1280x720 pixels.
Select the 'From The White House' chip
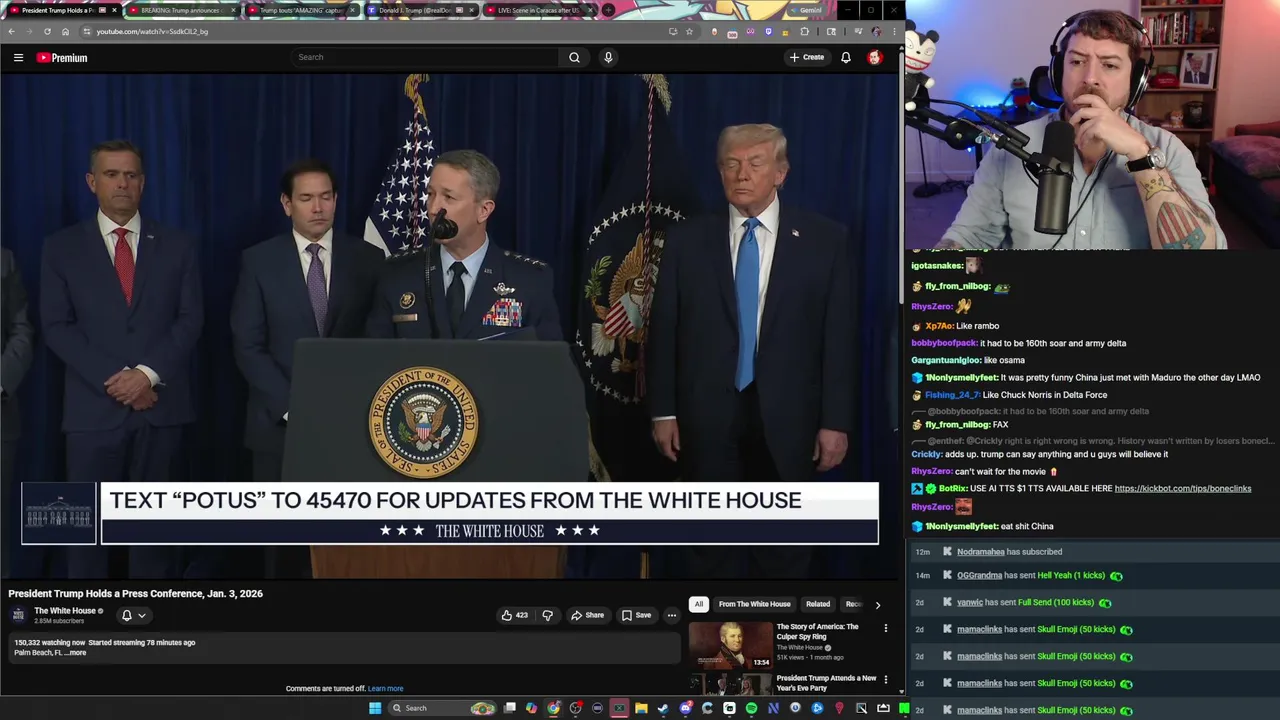(x=754, y=604)
